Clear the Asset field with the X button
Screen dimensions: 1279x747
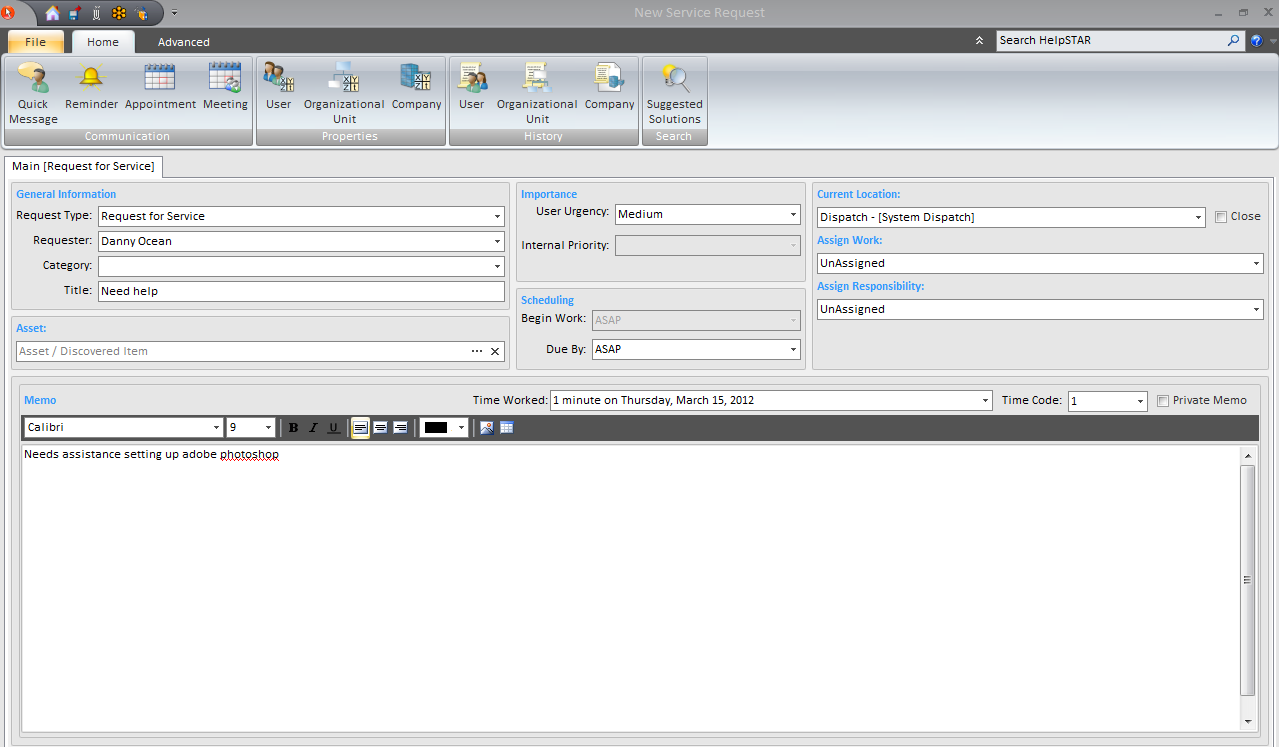tap(495, 352)
